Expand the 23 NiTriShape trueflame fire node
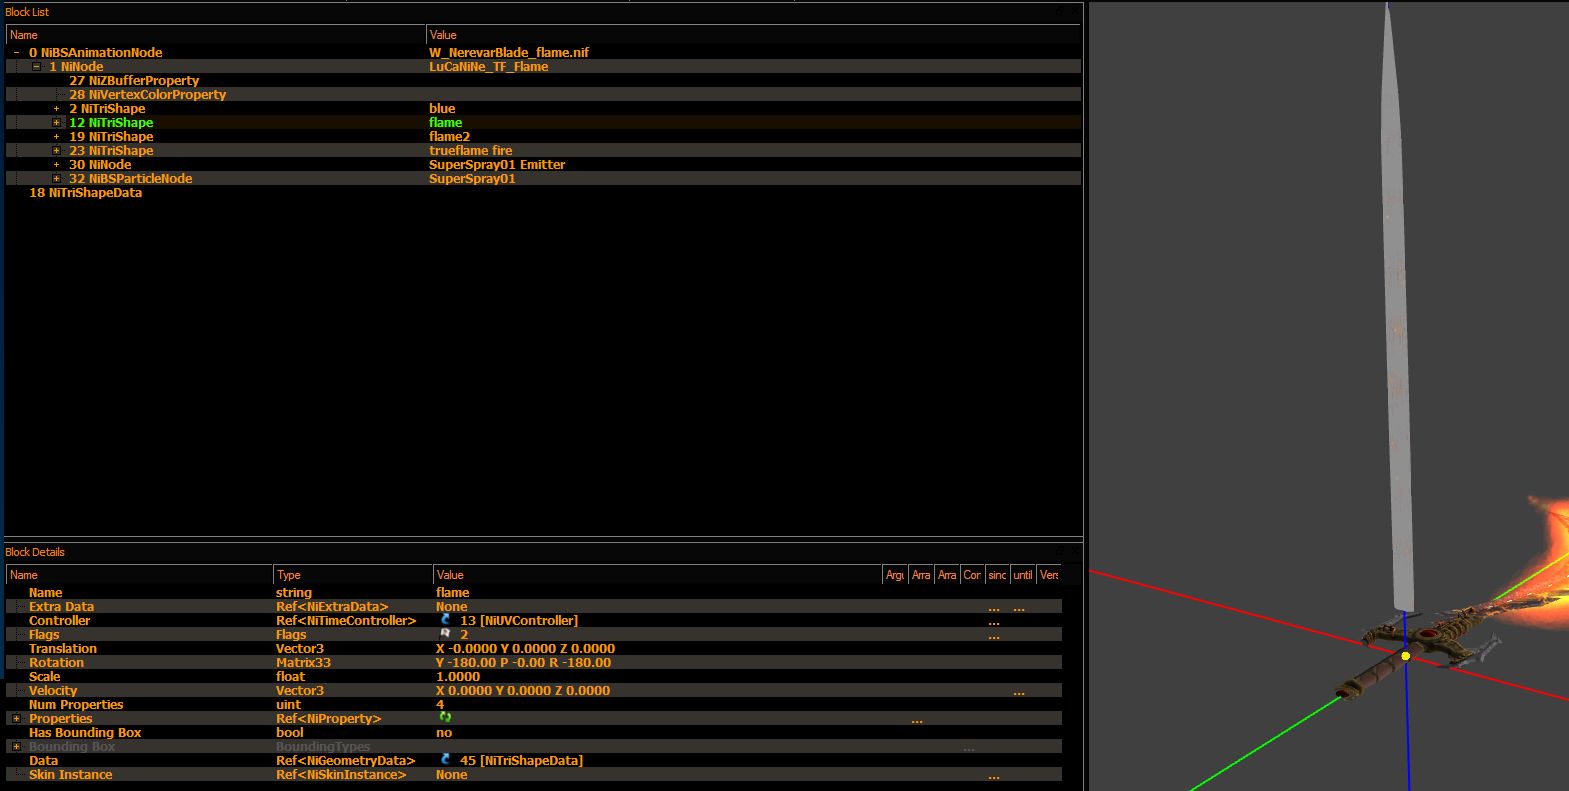Image resolution: width=1569 pixels, height=791 pixels. (x=56, y=150)
